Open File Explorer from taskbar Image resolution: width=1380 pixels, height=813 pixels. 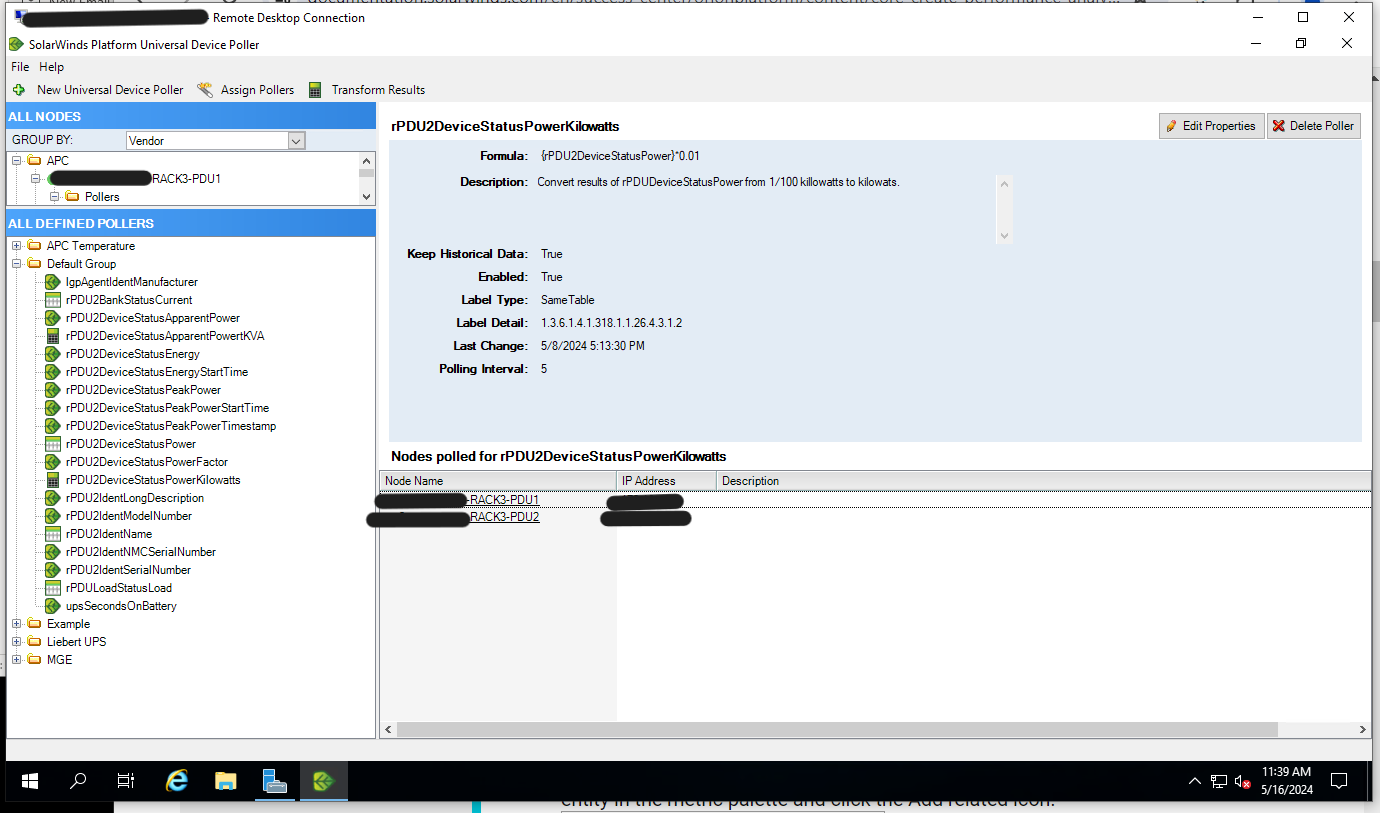click(x=226, y=781)
